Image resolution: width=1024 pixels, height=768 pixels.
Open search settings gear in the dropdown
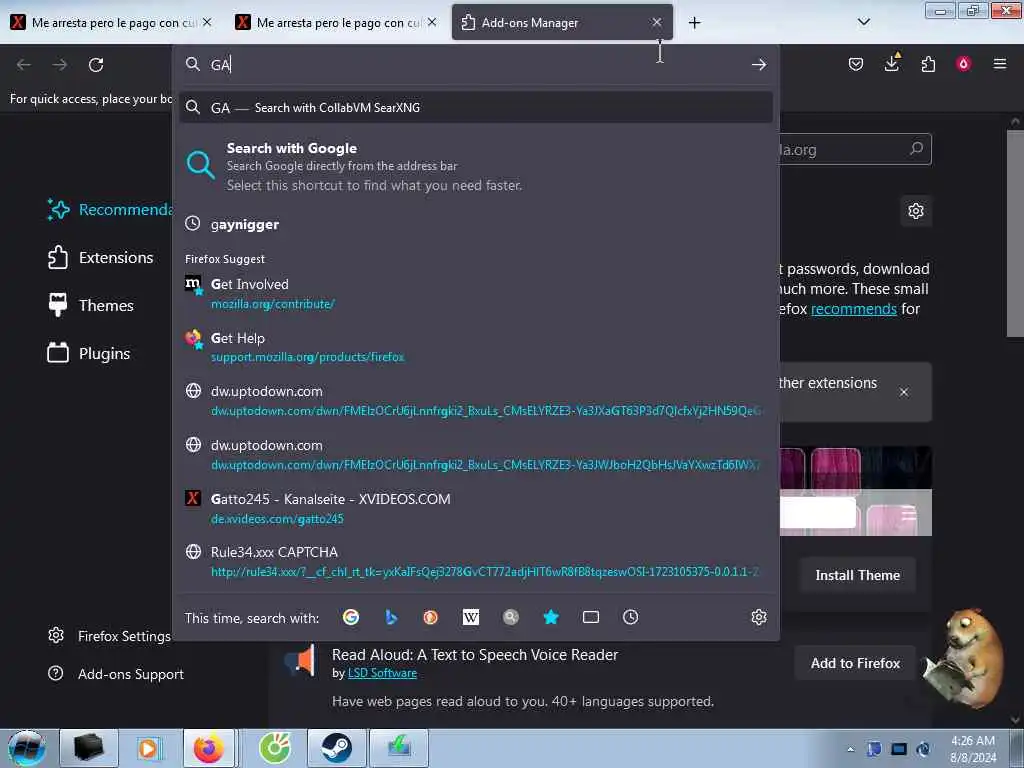pyautogui.click(x=758, y=617)
